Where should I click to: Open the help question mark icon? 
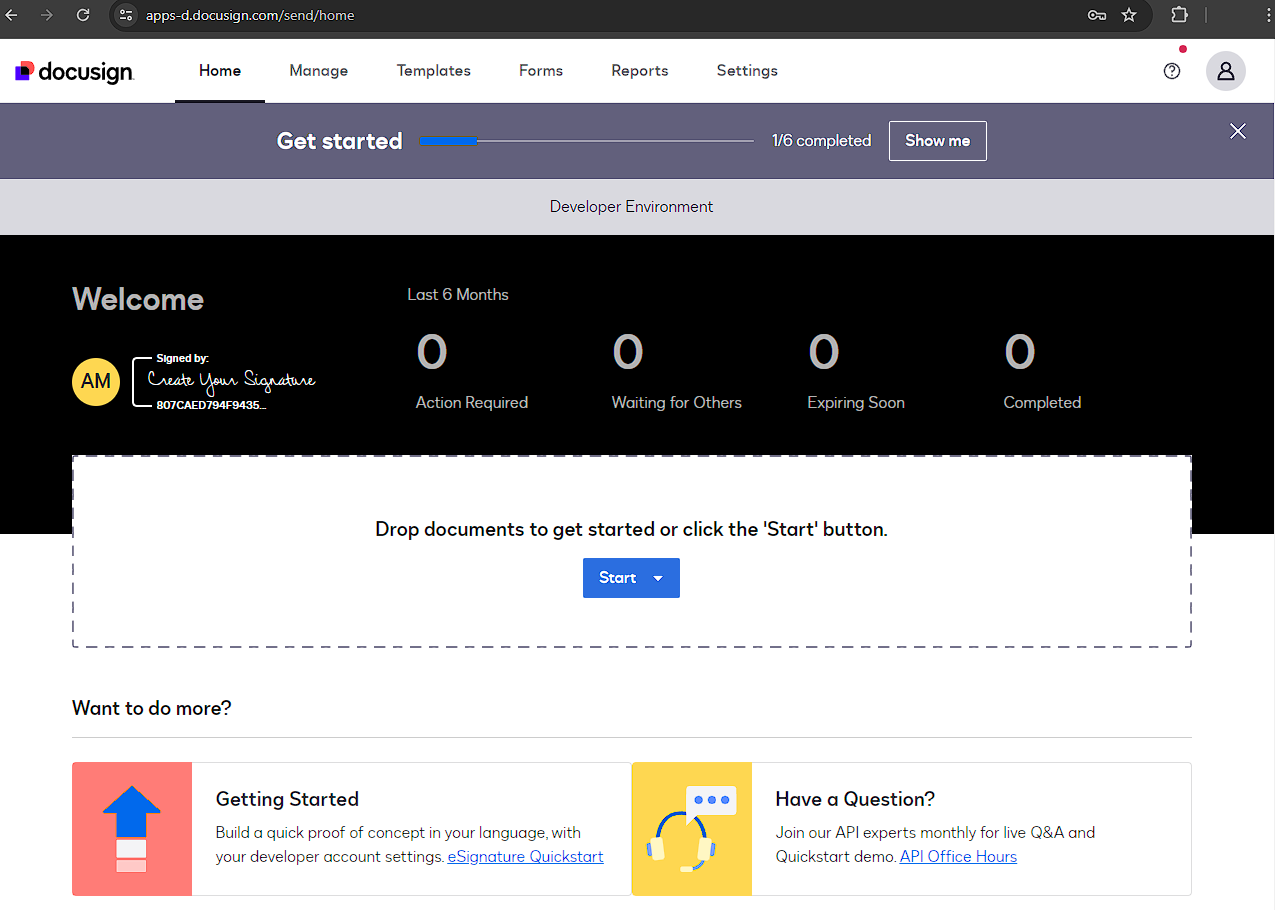(1172, 71)
